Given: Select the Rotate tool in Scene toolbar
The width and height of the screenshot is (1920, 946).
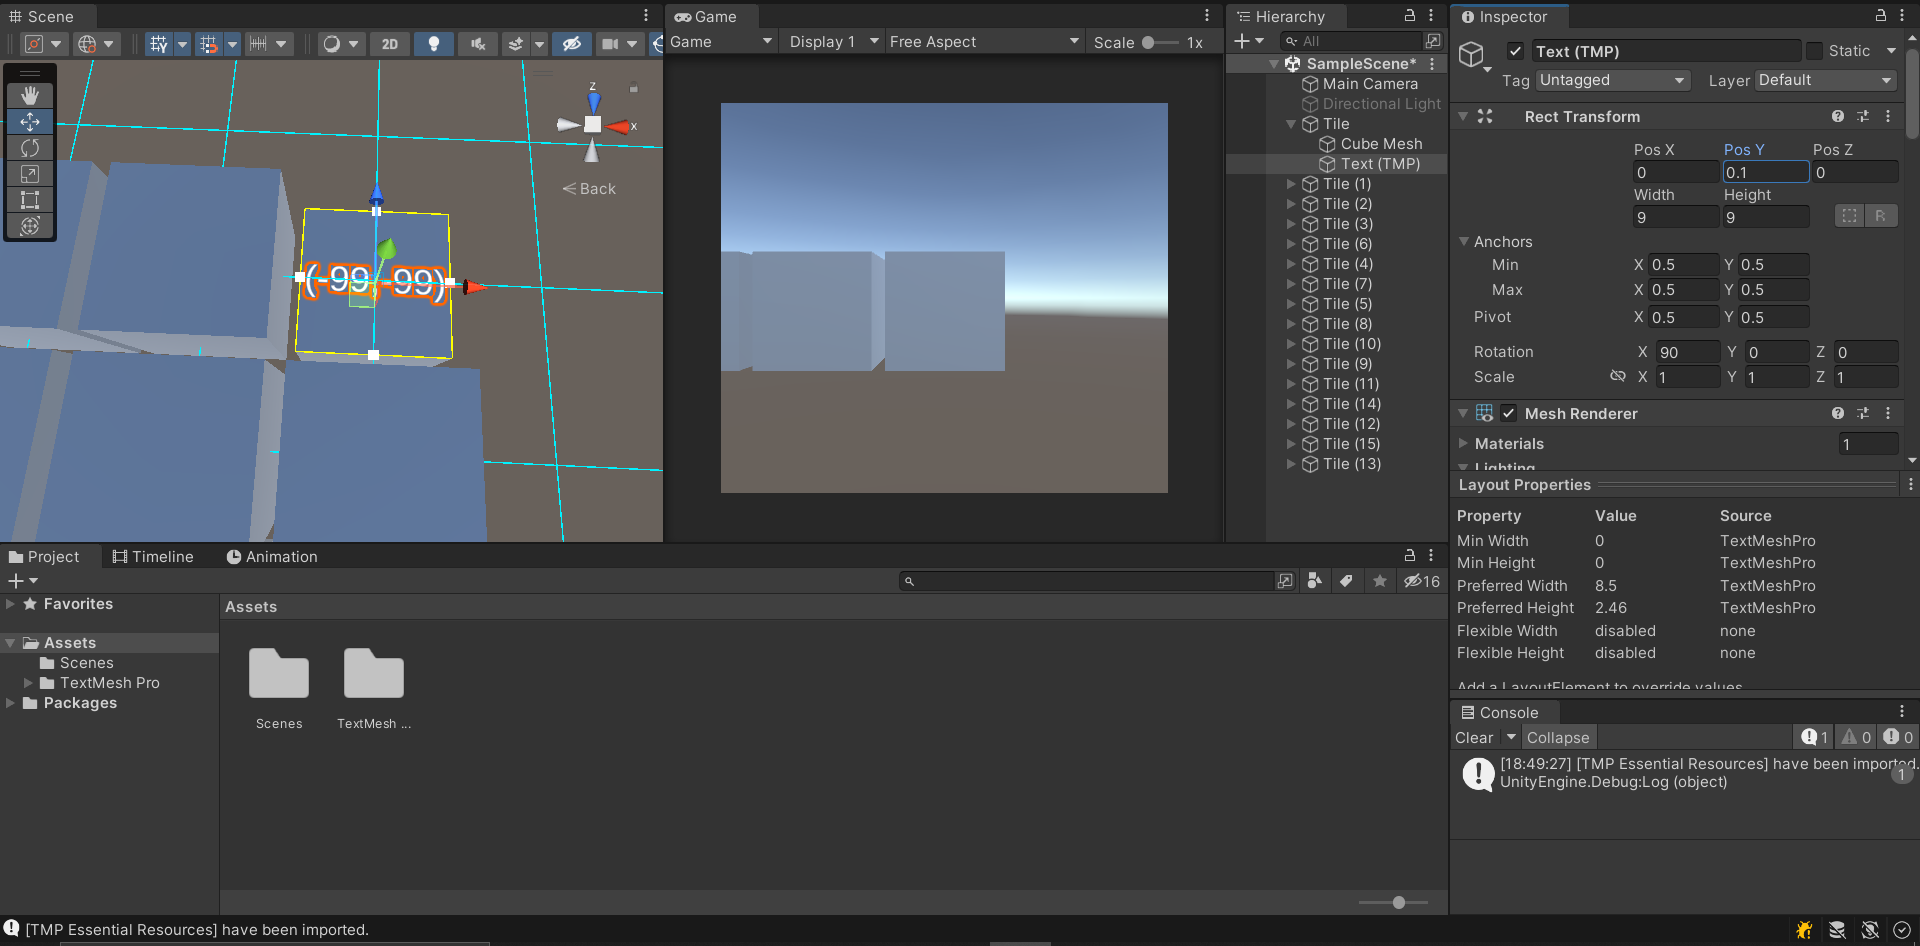Looking at the screenshot, I should pyautogui.click(x=30, y=147).
